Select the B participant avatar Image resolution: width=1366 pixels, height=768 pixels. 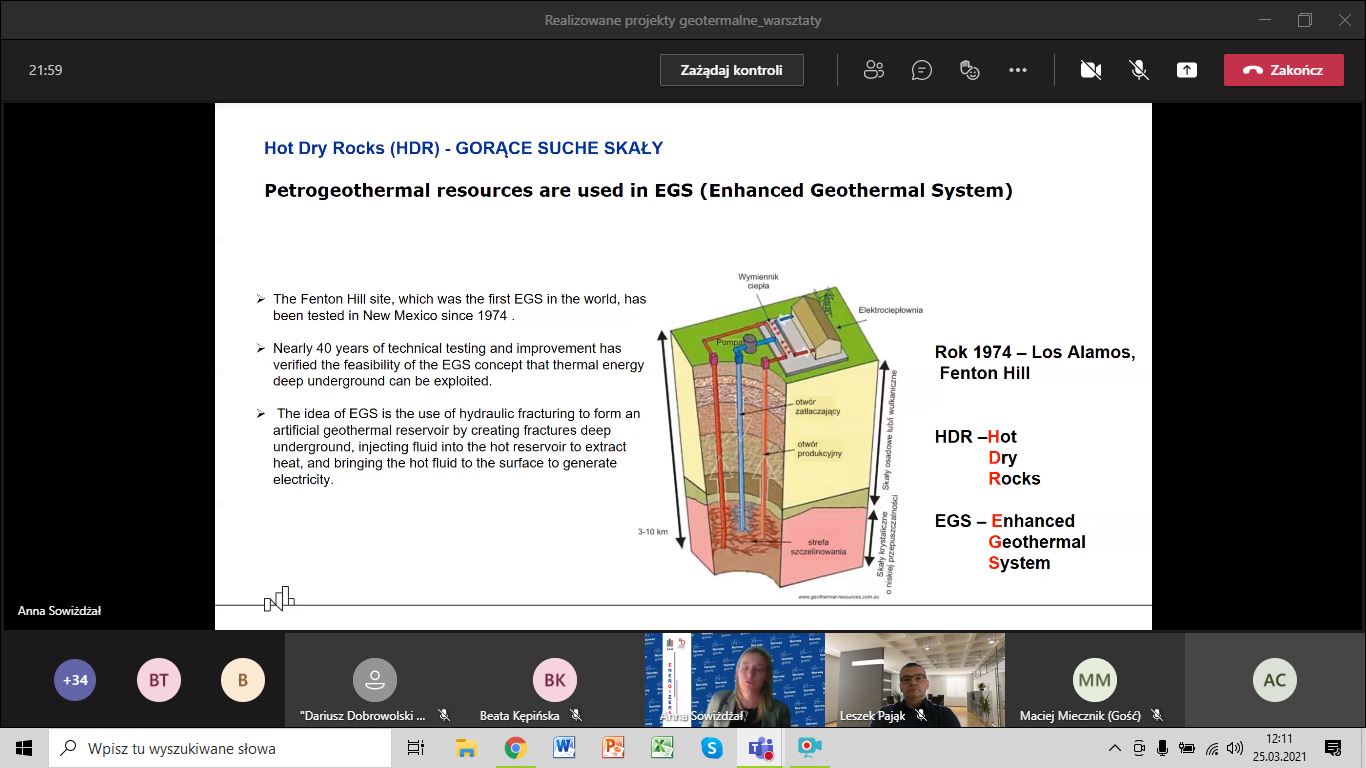point(242,680)
